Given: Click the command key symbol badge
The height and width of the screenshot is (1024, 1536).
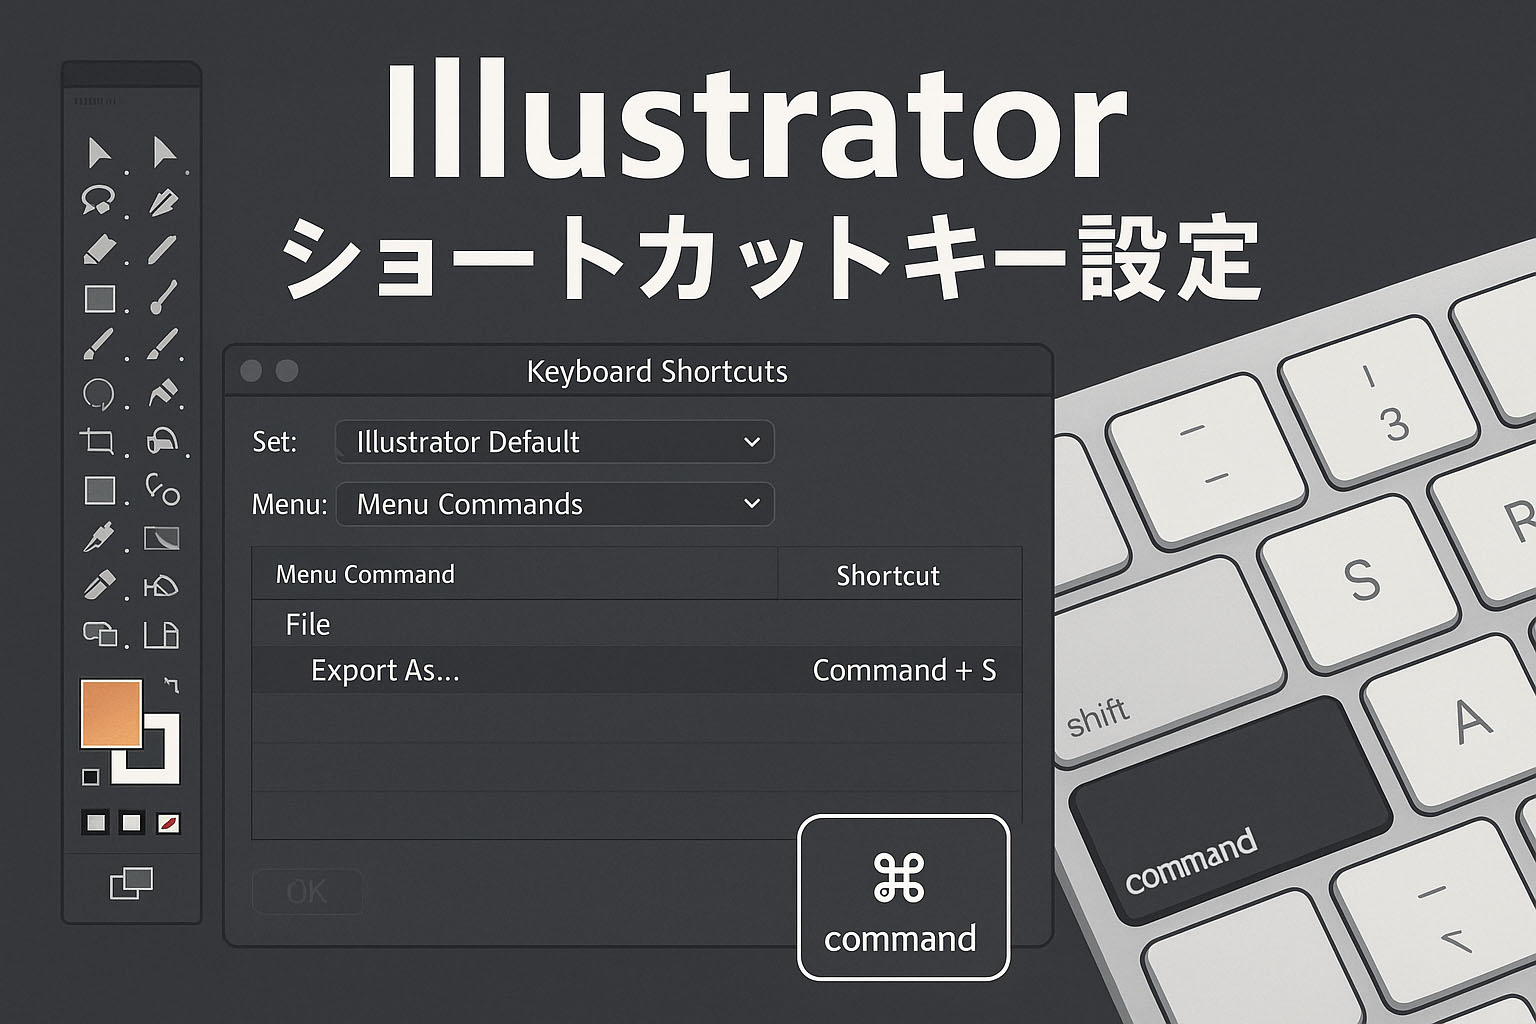Looking at the screenshot, I should [903, 897].
